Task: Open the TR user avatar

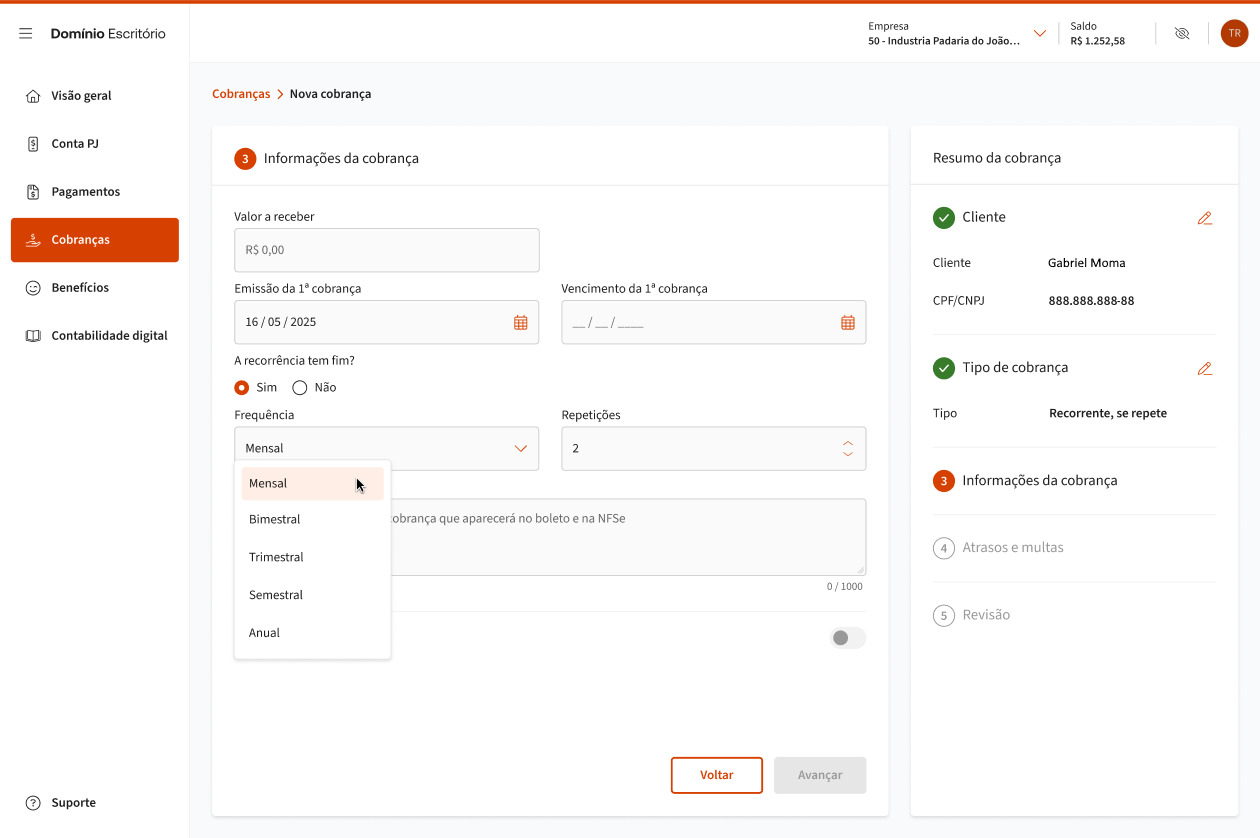Action: pos(1234,34)
